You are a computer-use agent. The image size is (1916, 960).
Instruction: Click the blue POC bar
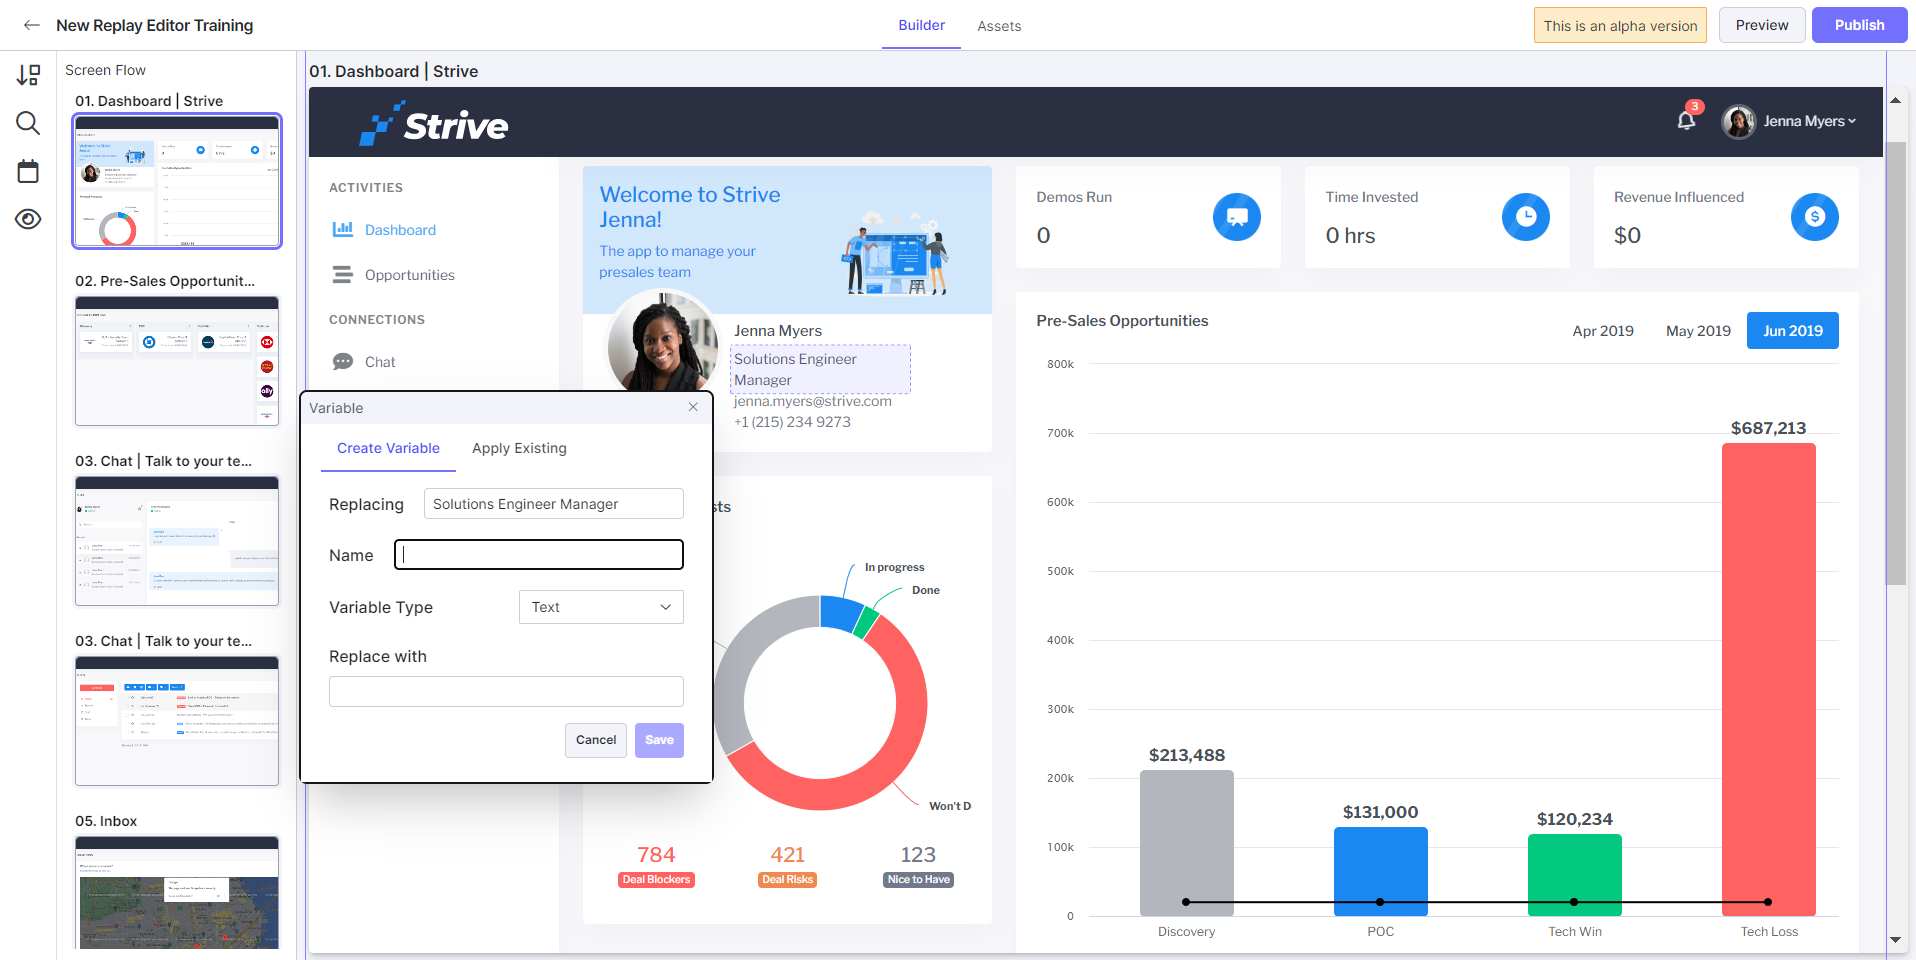click(x=1381, y=871)
